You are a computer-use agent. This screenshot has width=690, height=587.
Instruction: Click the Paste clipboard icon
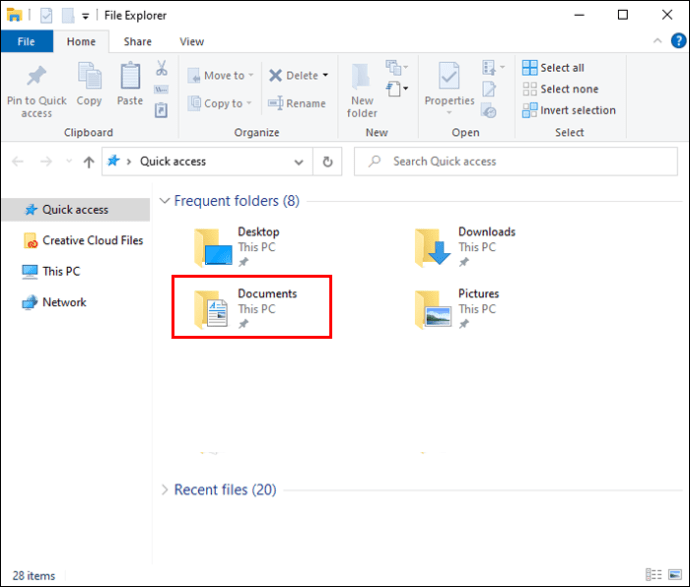click(x=130, y=76)
